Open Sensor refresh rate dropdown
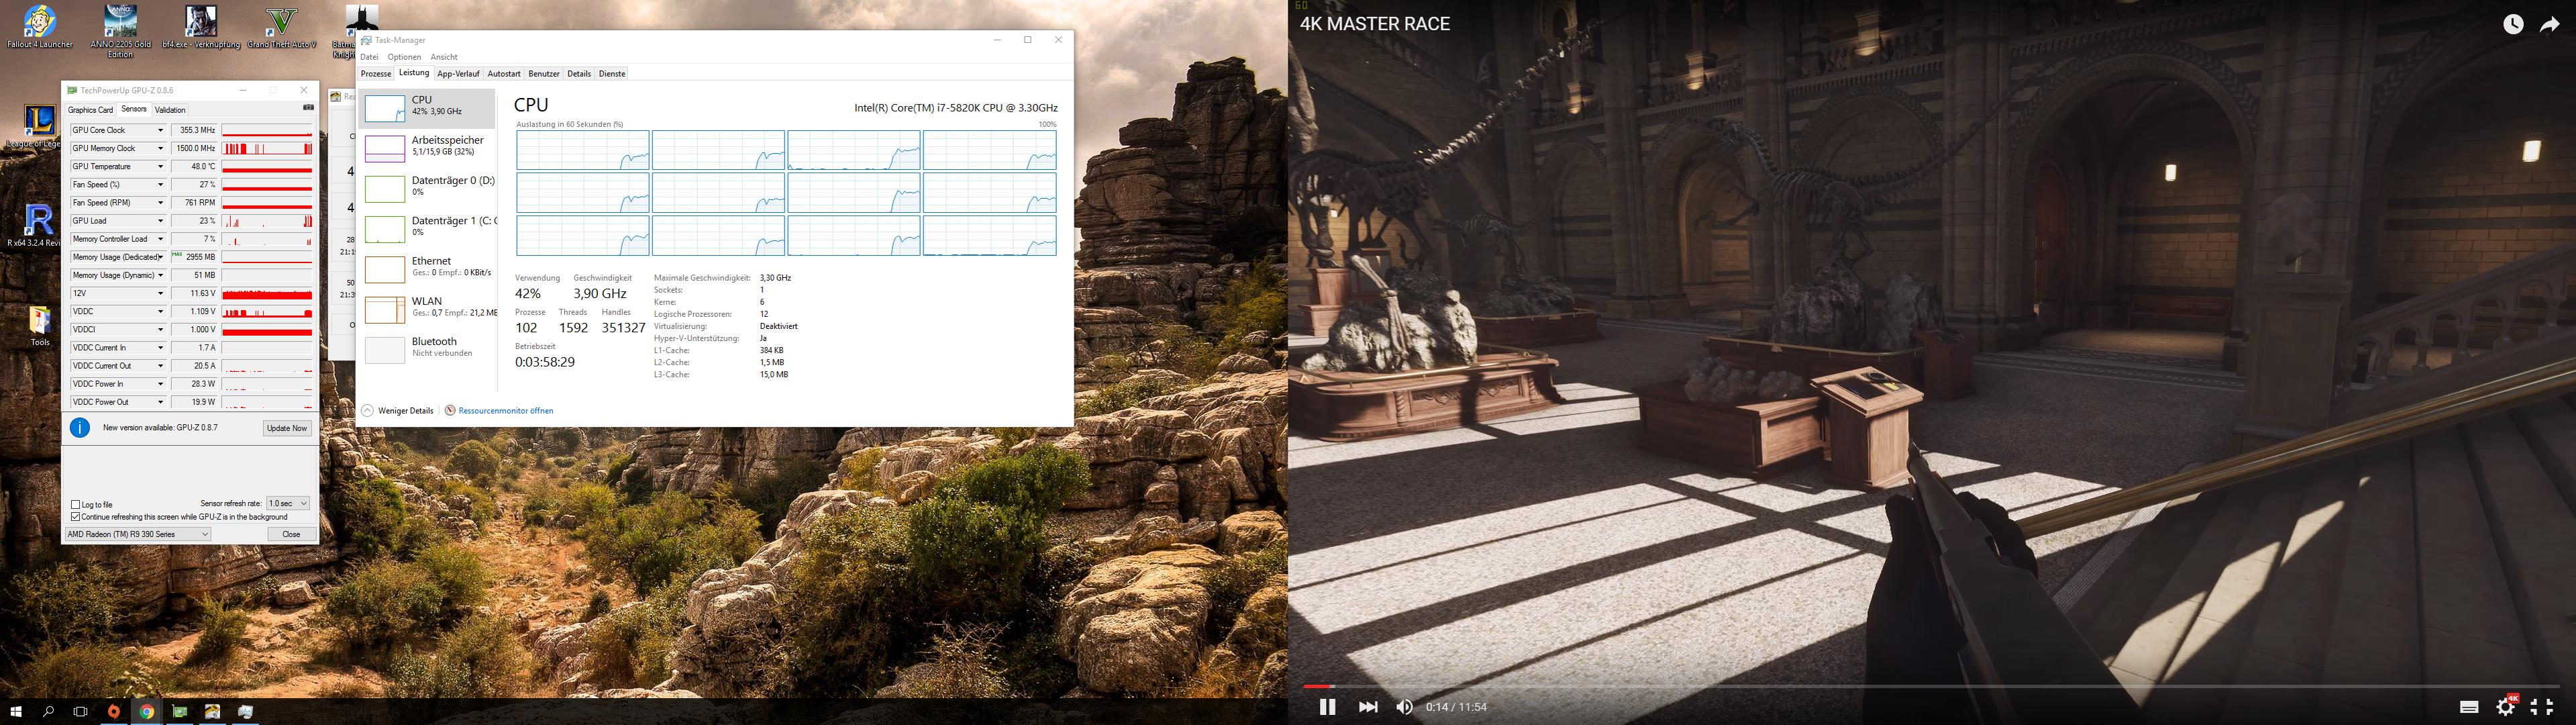The height and width of the screenshot is (725, 2576). pos(288,503)
